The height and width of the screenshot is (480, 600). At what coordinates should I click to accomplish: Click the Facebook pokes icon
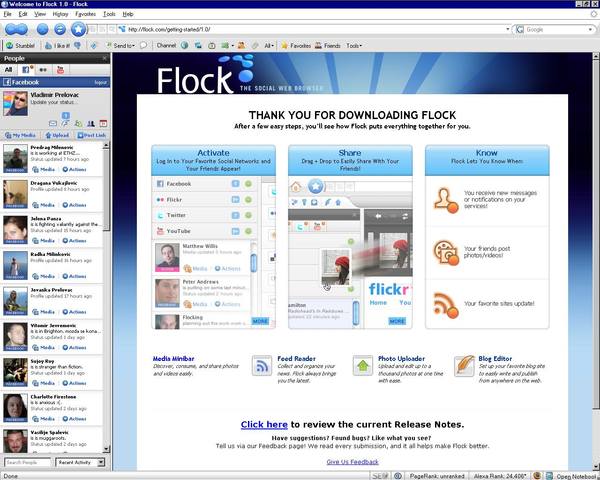pyautogui.click(x=65, y=124)
